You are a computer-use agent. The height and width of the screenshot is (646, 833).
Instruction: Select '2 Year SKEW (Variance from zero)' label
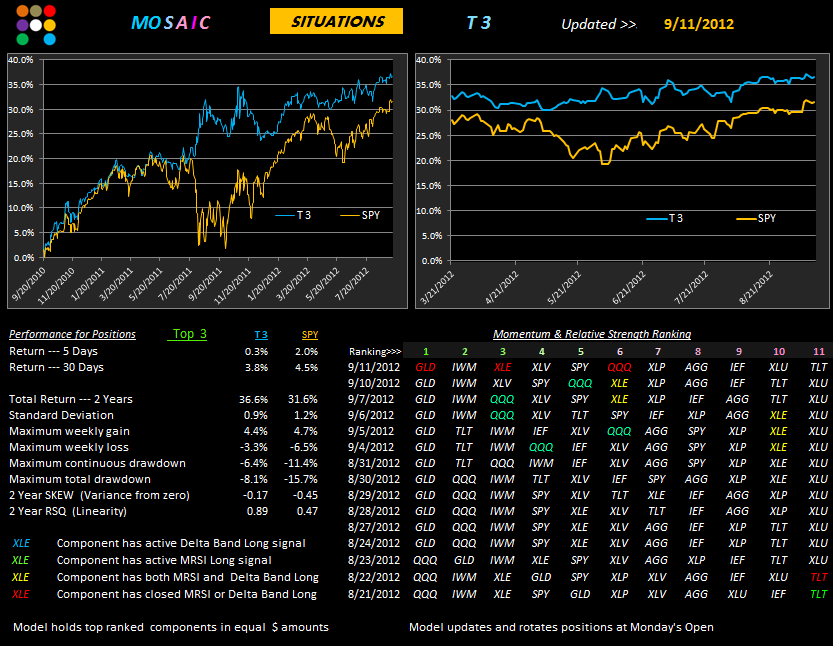(x=99, y=495)
